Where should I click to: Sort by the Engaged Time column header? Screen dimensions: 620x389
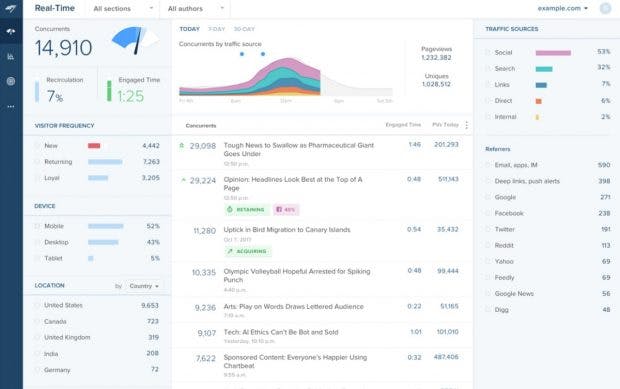pos(403,125)
